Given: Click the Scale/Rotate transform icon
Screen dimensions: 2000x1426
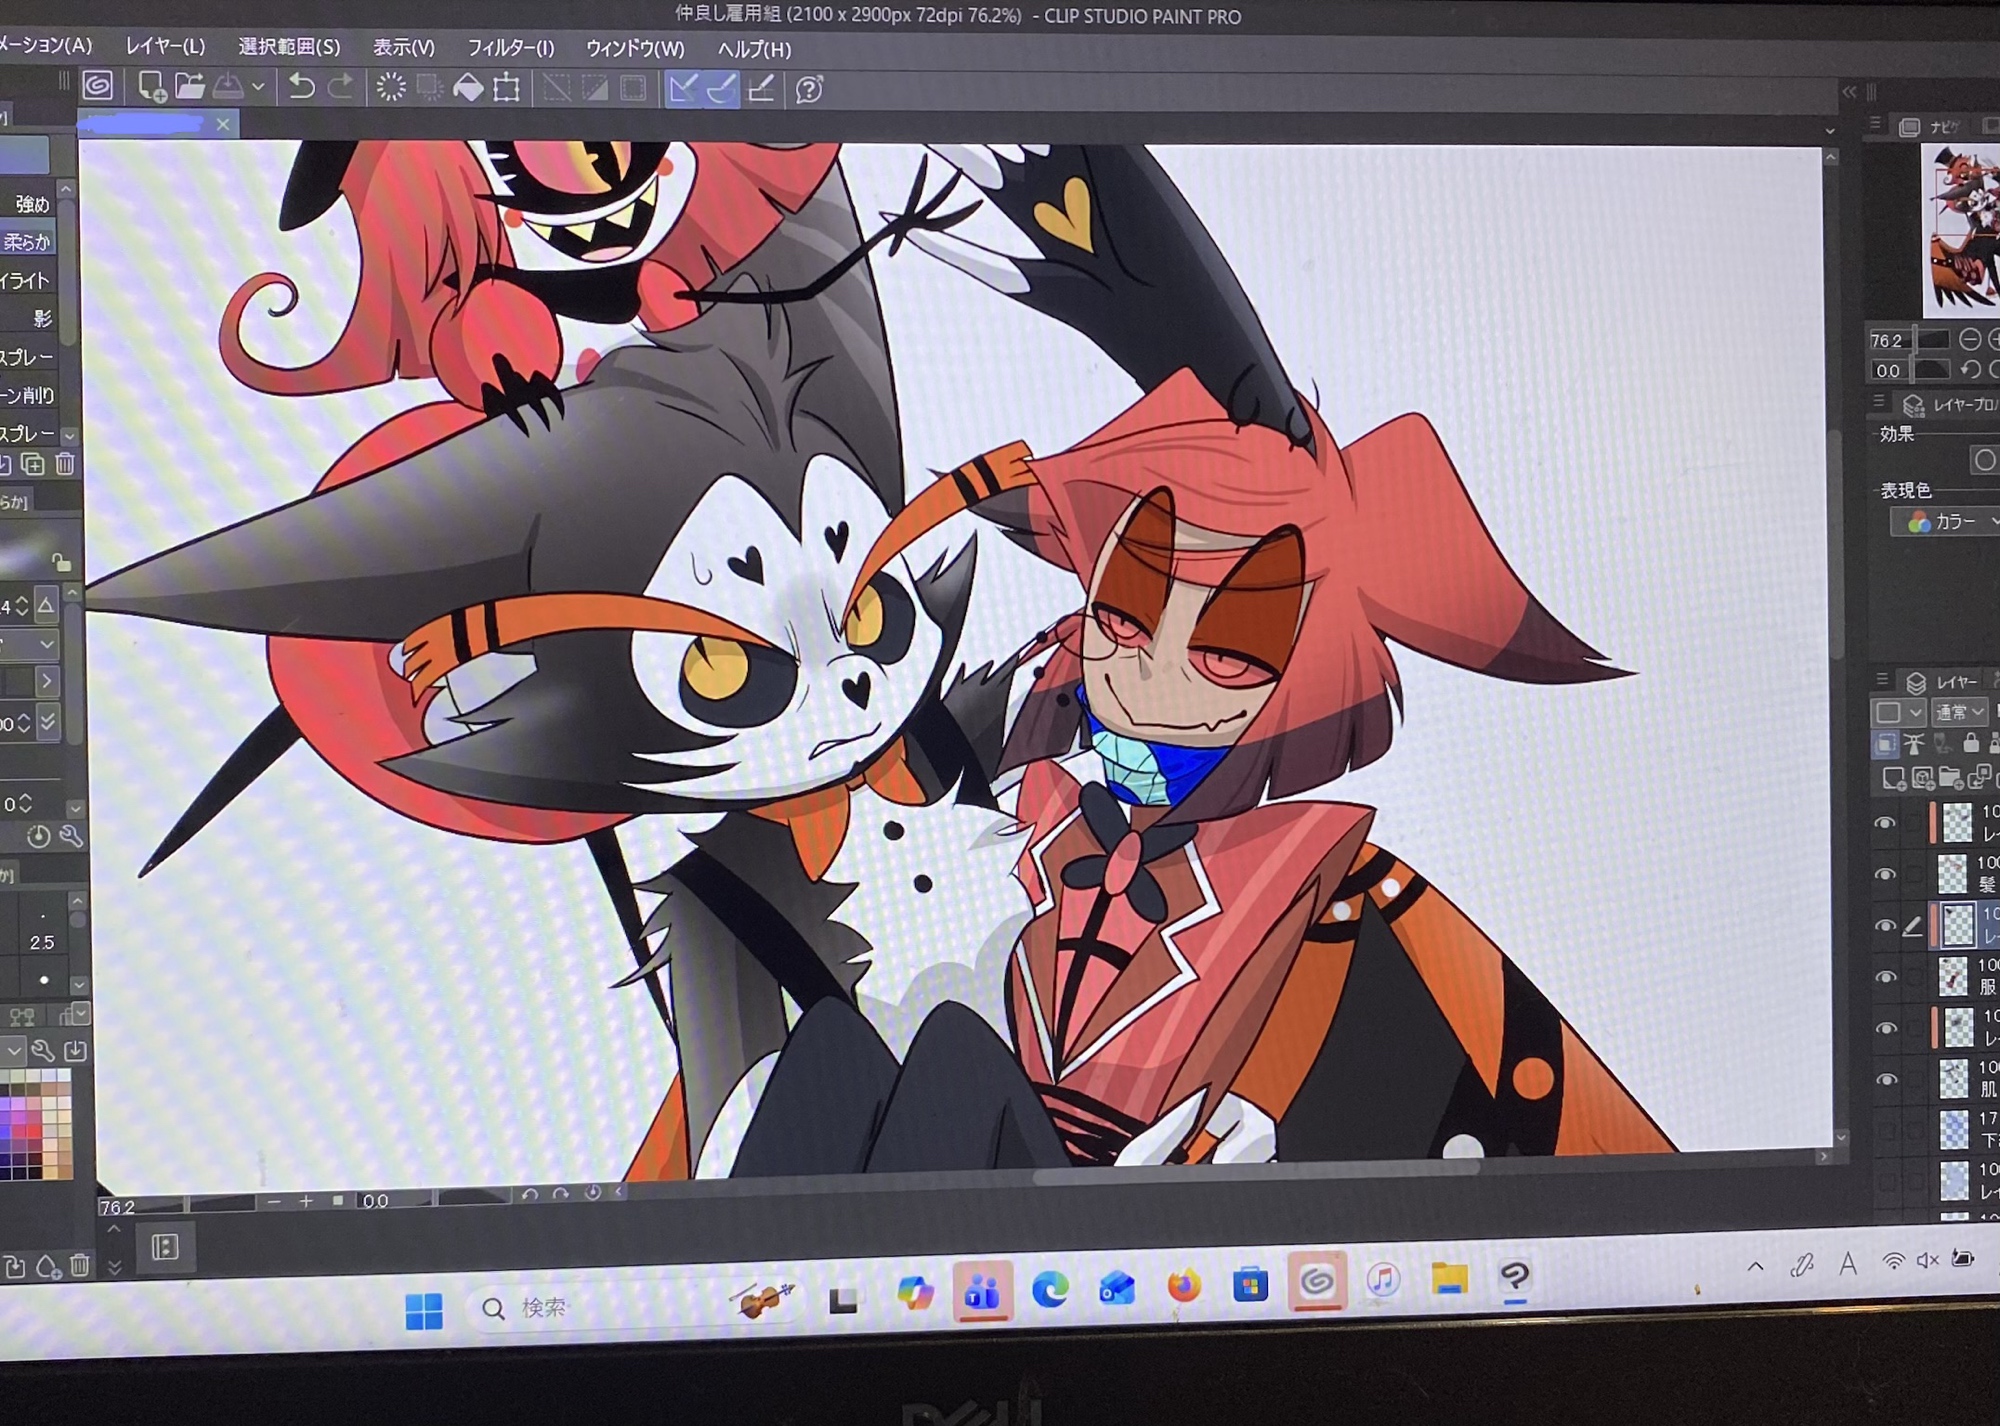Looking at the screenshot, I should 507,89.
